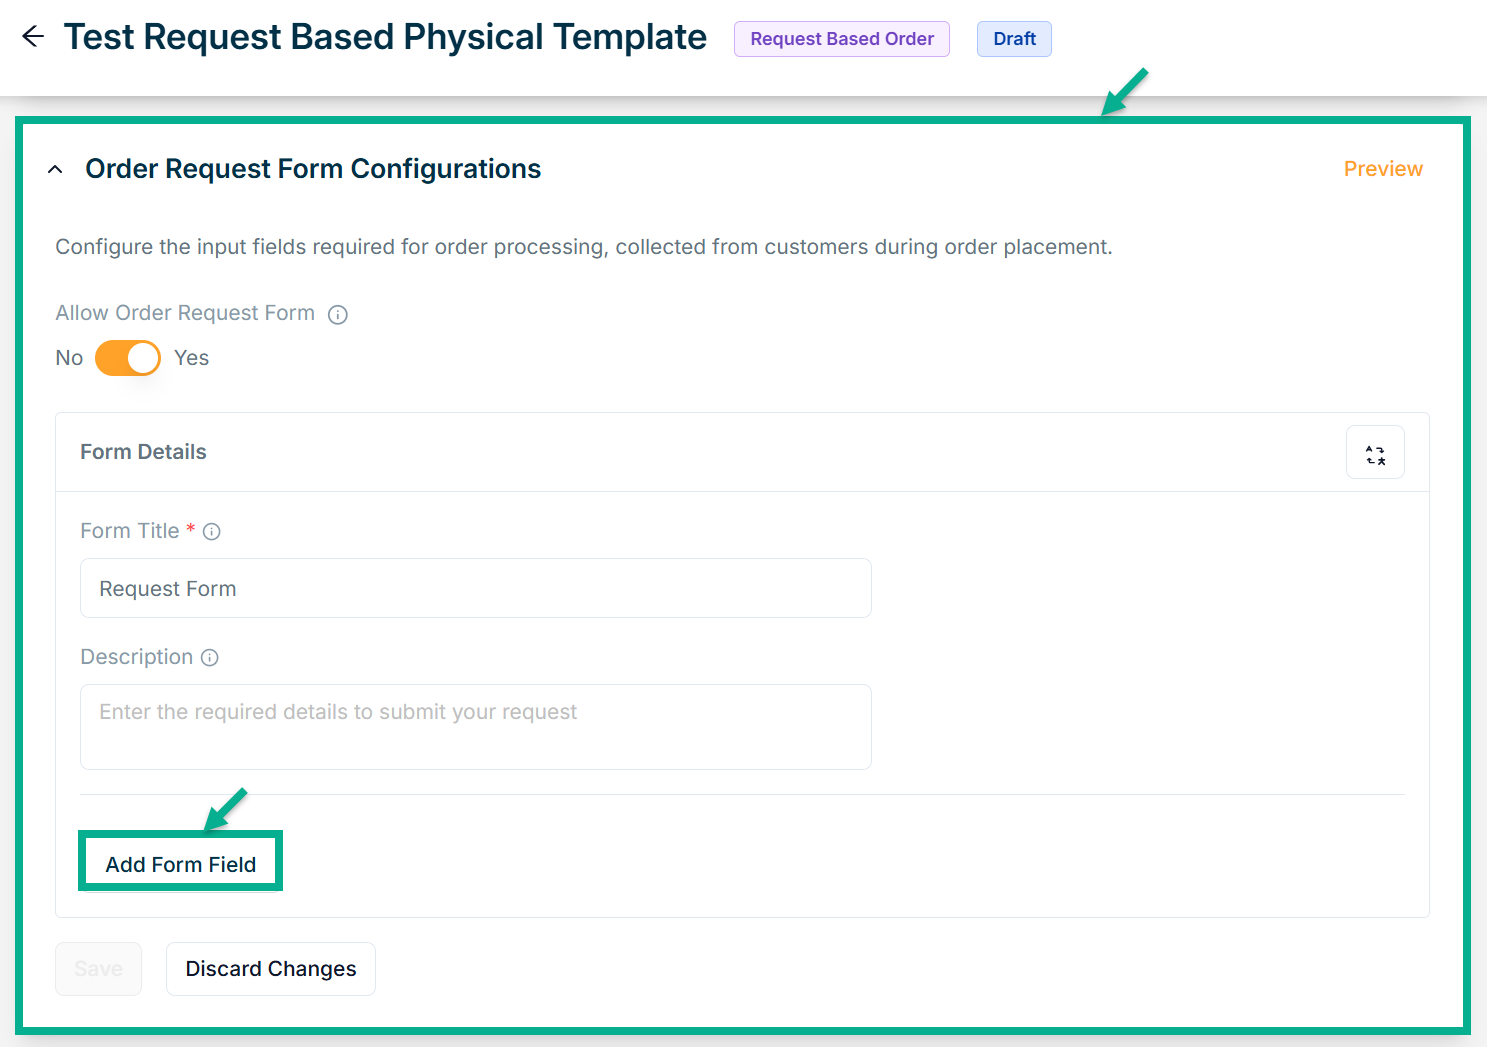Click the Form Details panel header
Viewport: 1487px width, 1047px height.
pos(143,452)
